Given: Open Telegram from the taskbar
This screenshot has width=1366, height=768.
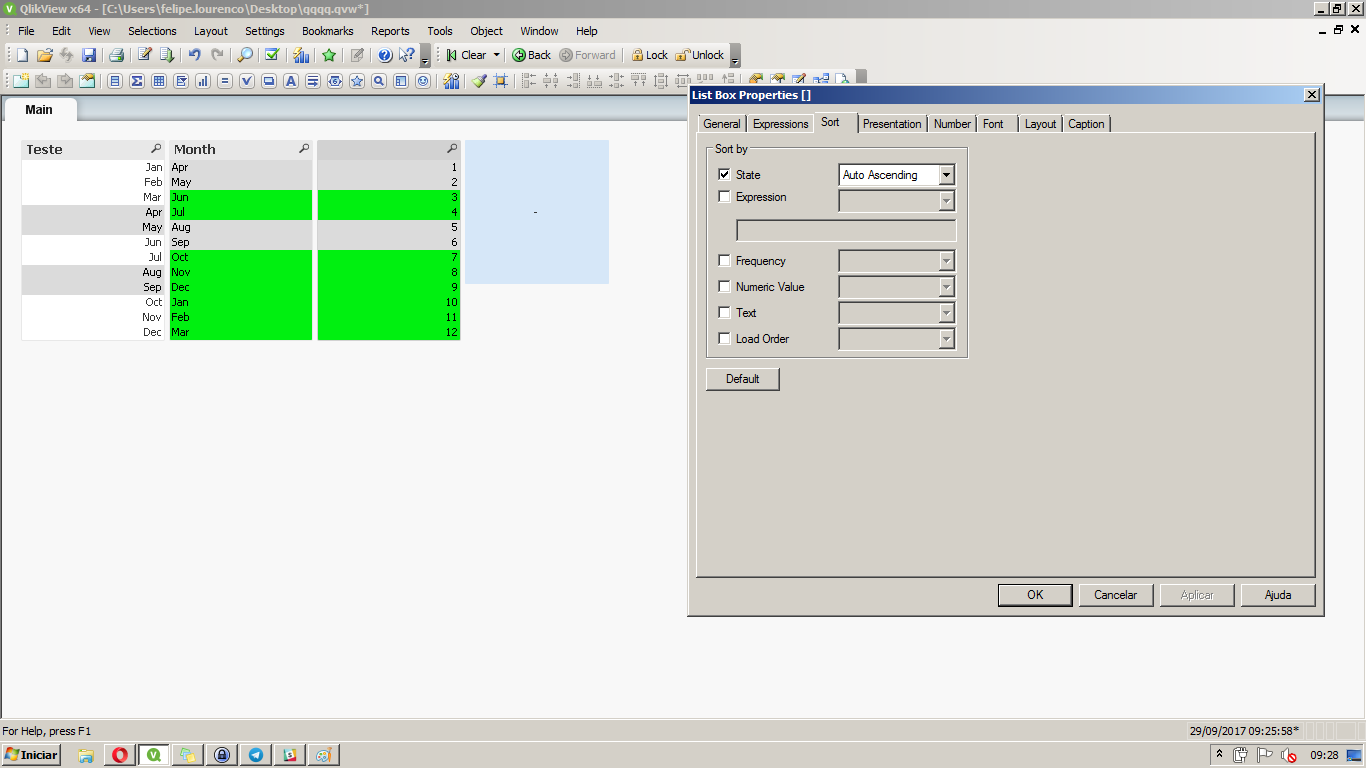Looking at the screenshot, I should coord(256,755).
